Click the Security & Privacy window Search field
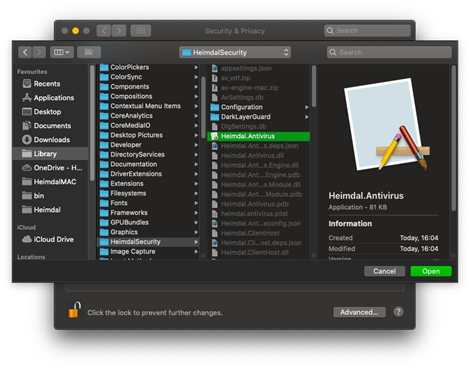The width and height of the screenshot is (470, 369). pos(367,31)
